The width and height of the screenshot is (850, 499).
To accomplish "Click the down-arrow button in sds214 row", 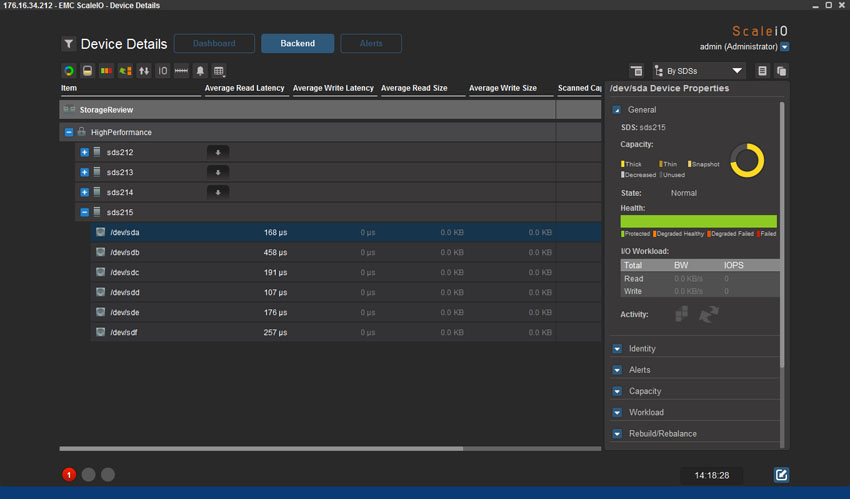I will tap(218, 192).
